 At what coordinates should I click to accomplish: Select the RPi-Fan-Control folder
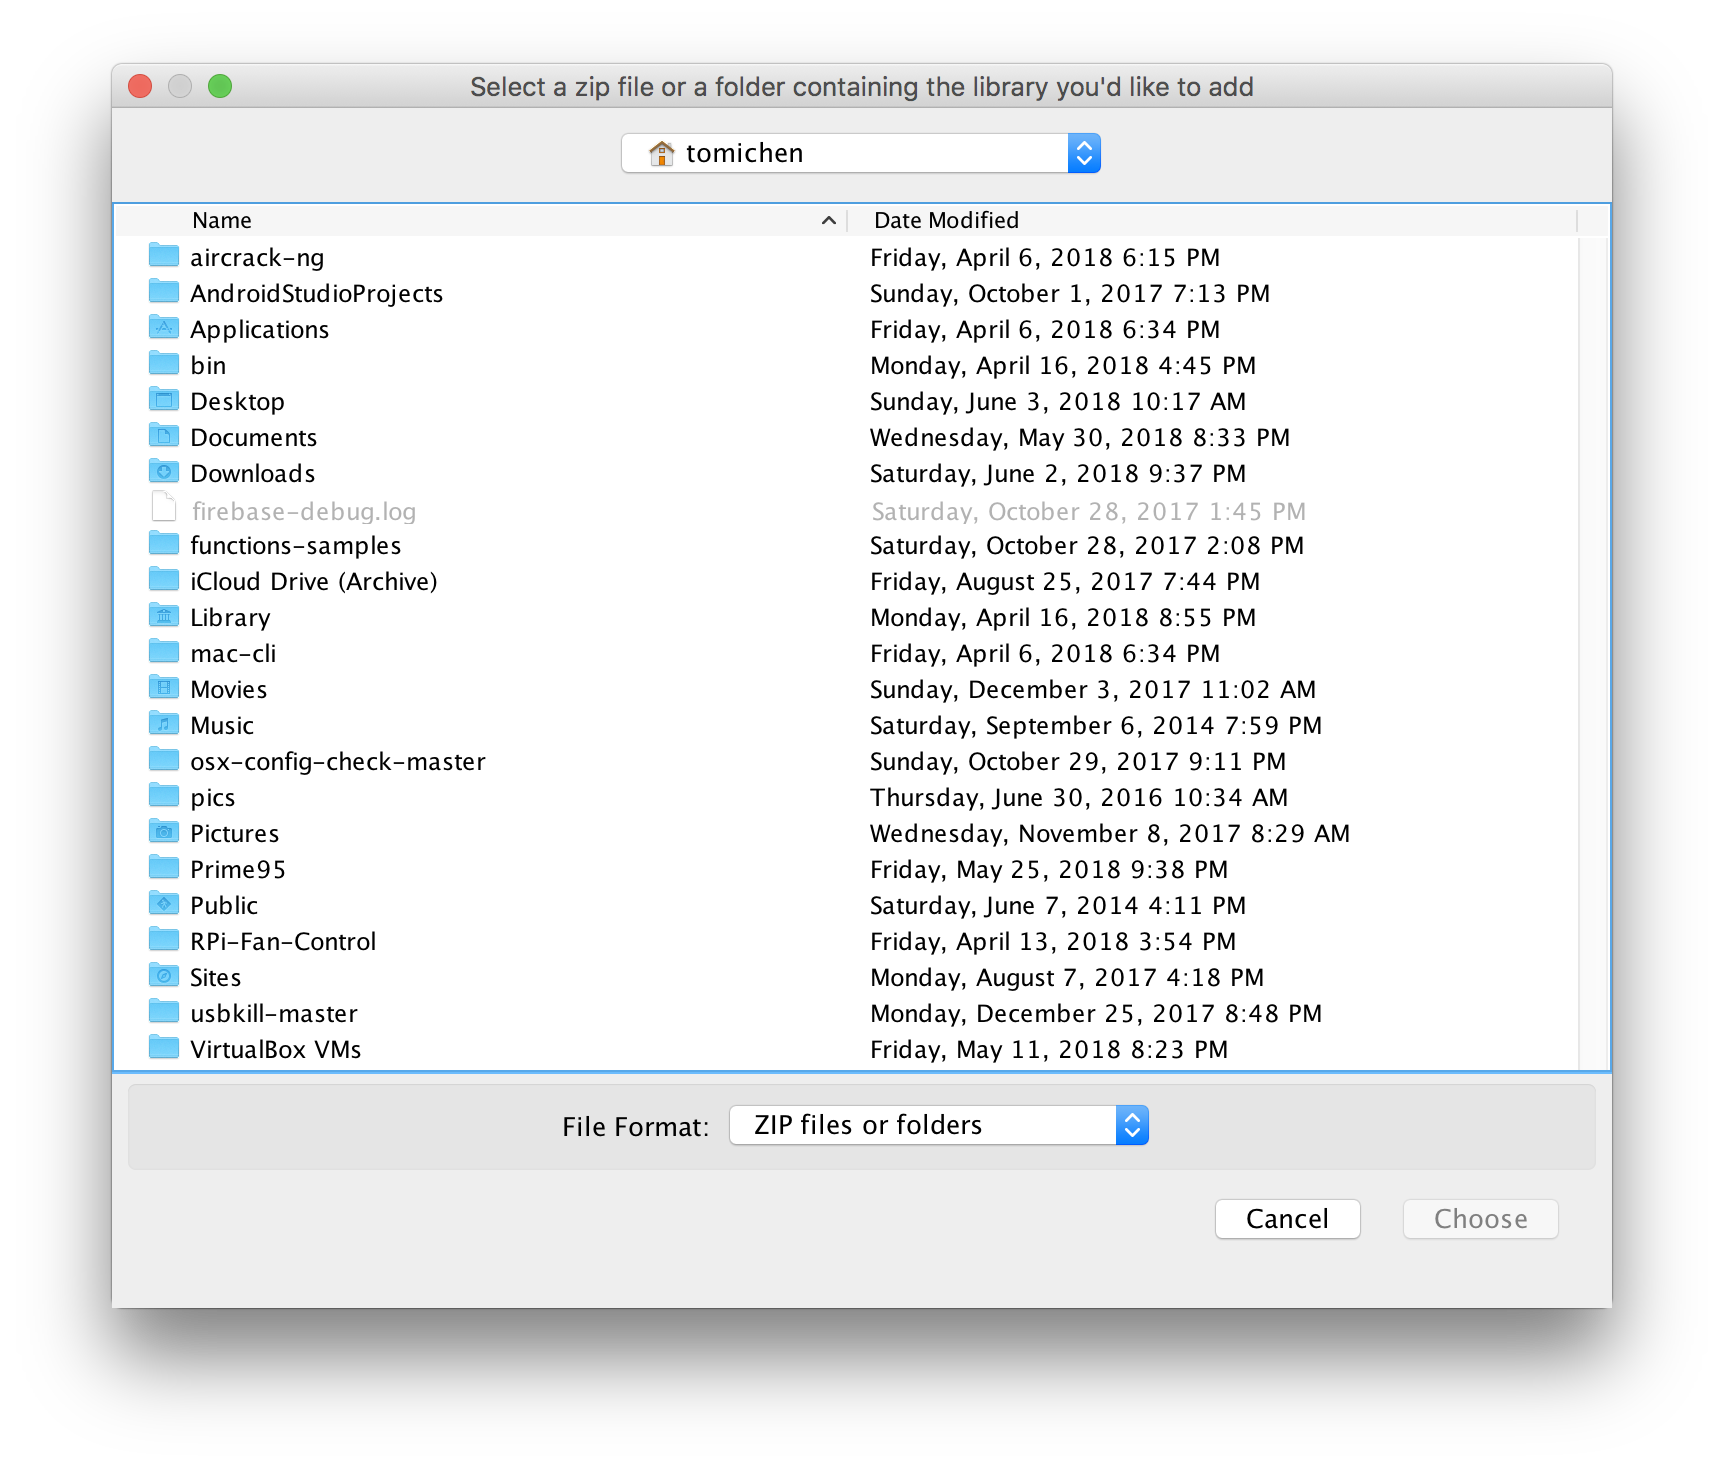click(283, 941)
